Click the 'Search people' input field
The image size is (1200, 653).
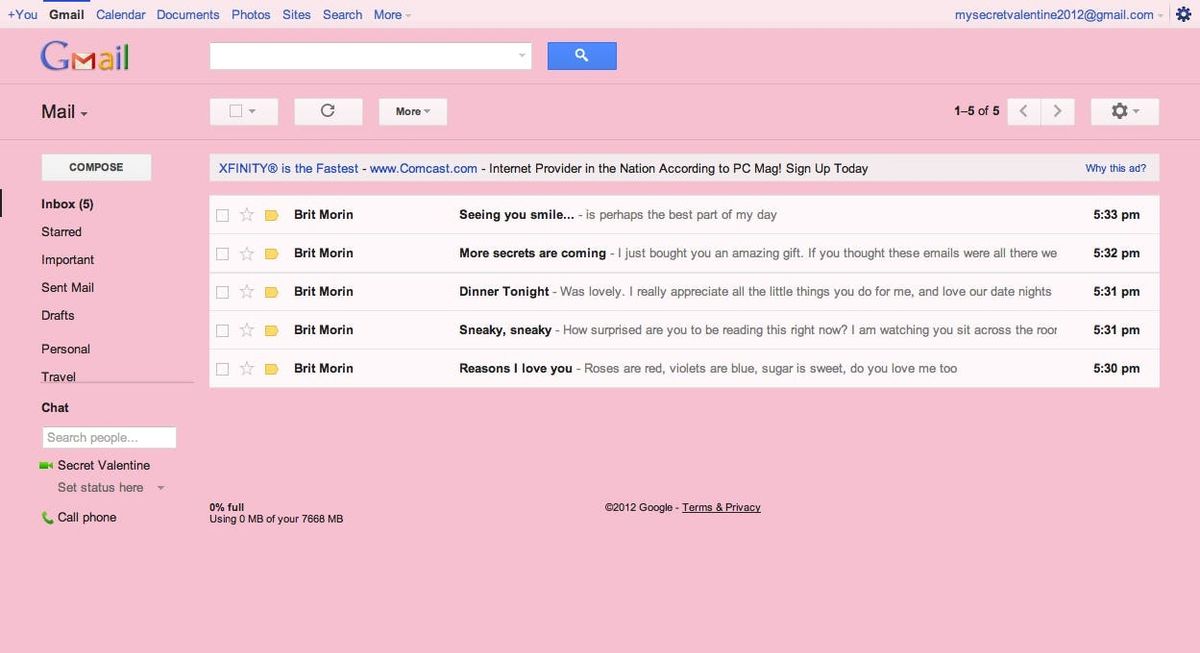pos(108,437)
